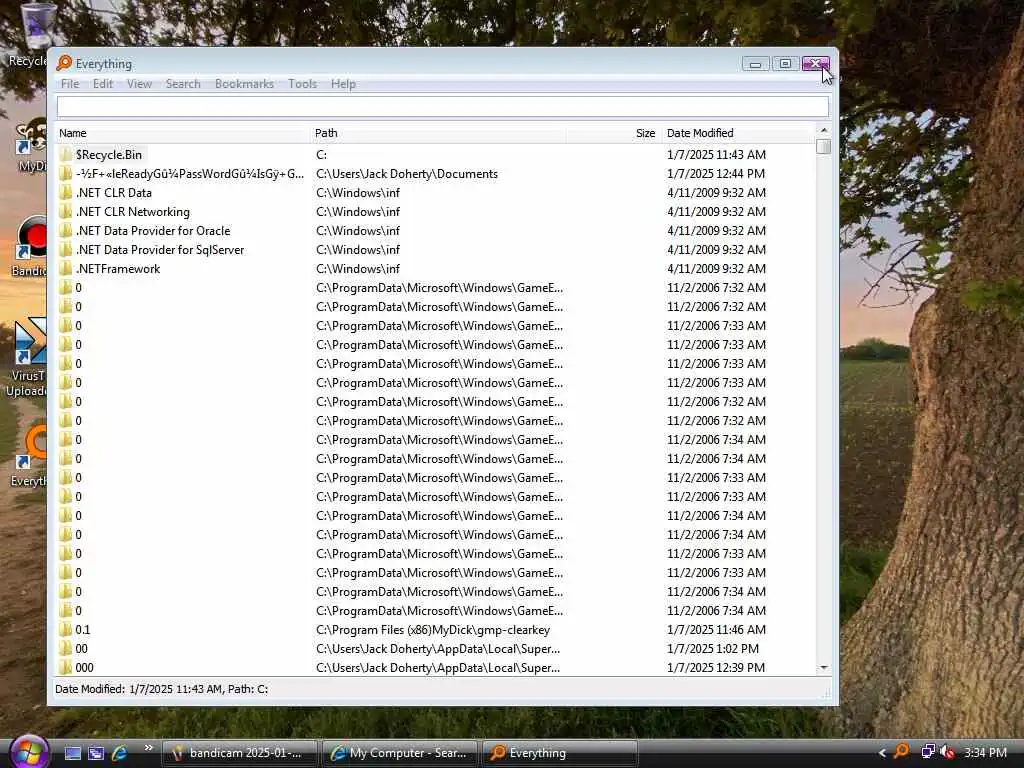Select the $Recycle.Bin folder icon

65,155
